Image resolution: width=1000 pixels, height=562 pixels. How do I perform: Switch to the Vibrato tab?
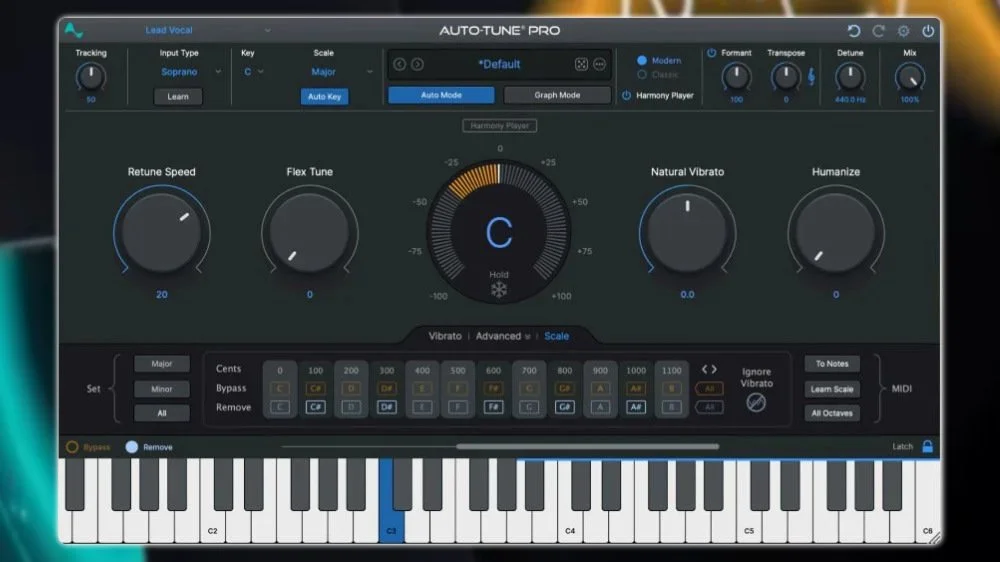click(x=445, y=336)
